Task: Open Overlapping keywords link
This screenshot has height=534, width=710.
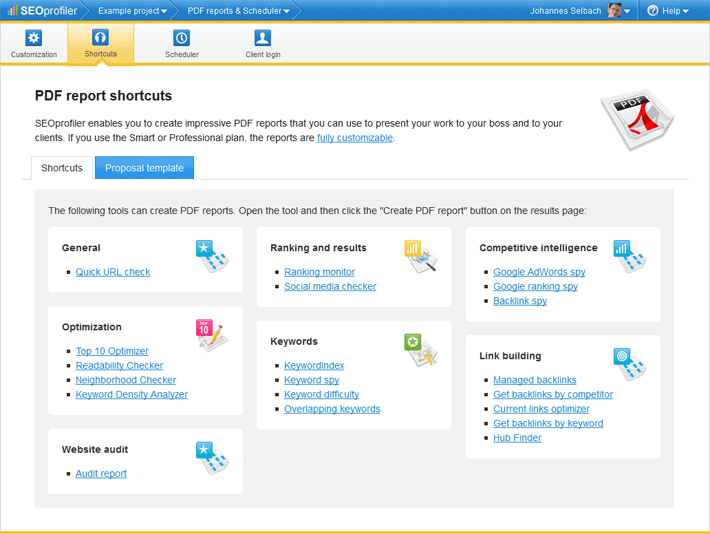Action: pos(332,409)
